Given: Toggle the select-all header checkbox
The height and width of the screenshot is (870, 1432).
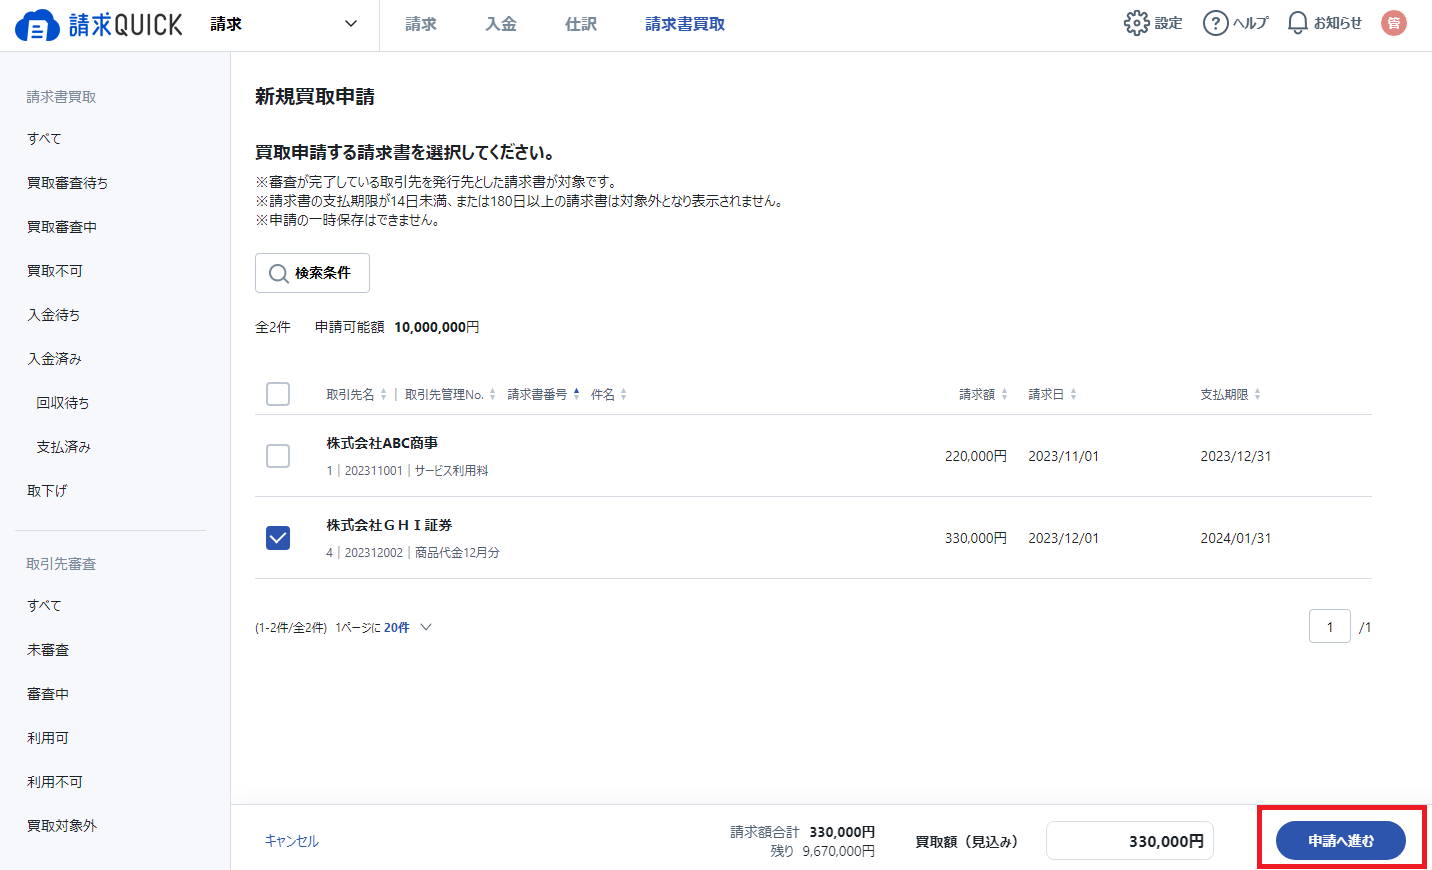Looking at the screenshot, I should coord(278,394).
